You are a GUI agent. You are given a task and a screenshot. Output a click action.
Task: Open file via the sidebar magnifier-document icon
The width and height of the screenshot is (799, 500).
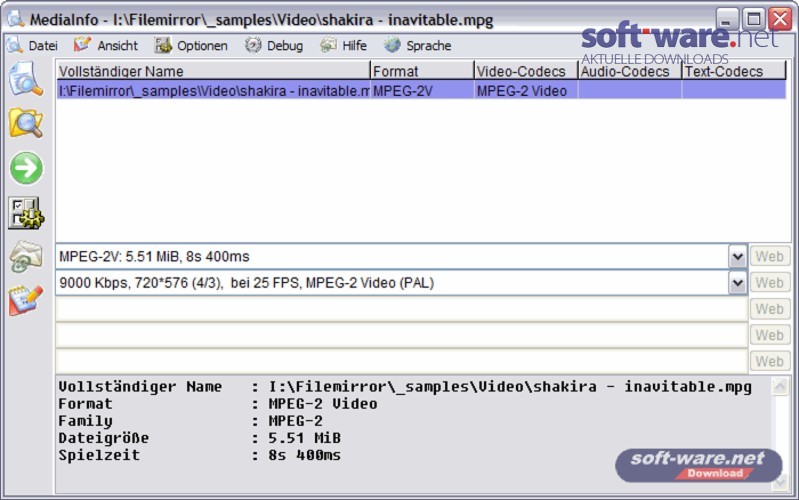point(25,78)
